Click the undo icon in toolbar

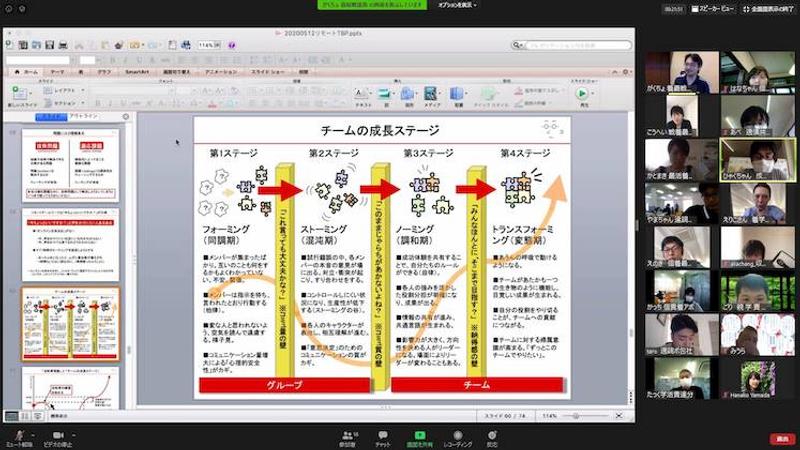click(x=135, y=45)
